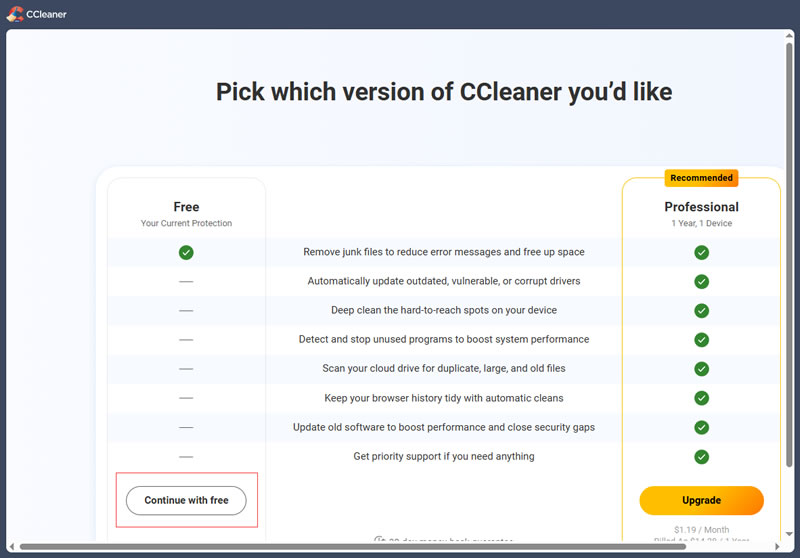
Task: Click the '$1.19 / Month' price text
Action: pos(701,528)
